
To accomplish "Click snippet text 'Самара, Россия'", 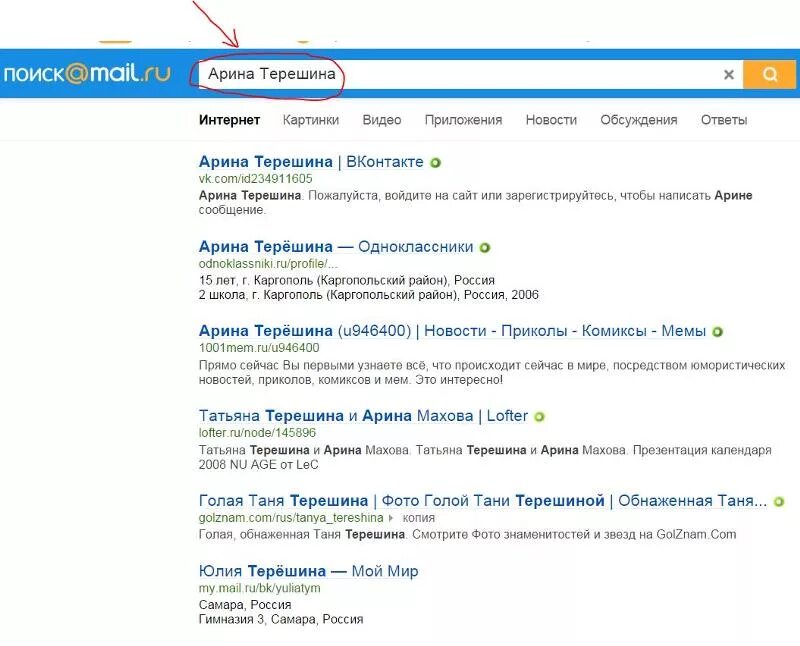I will click(245, 605).
